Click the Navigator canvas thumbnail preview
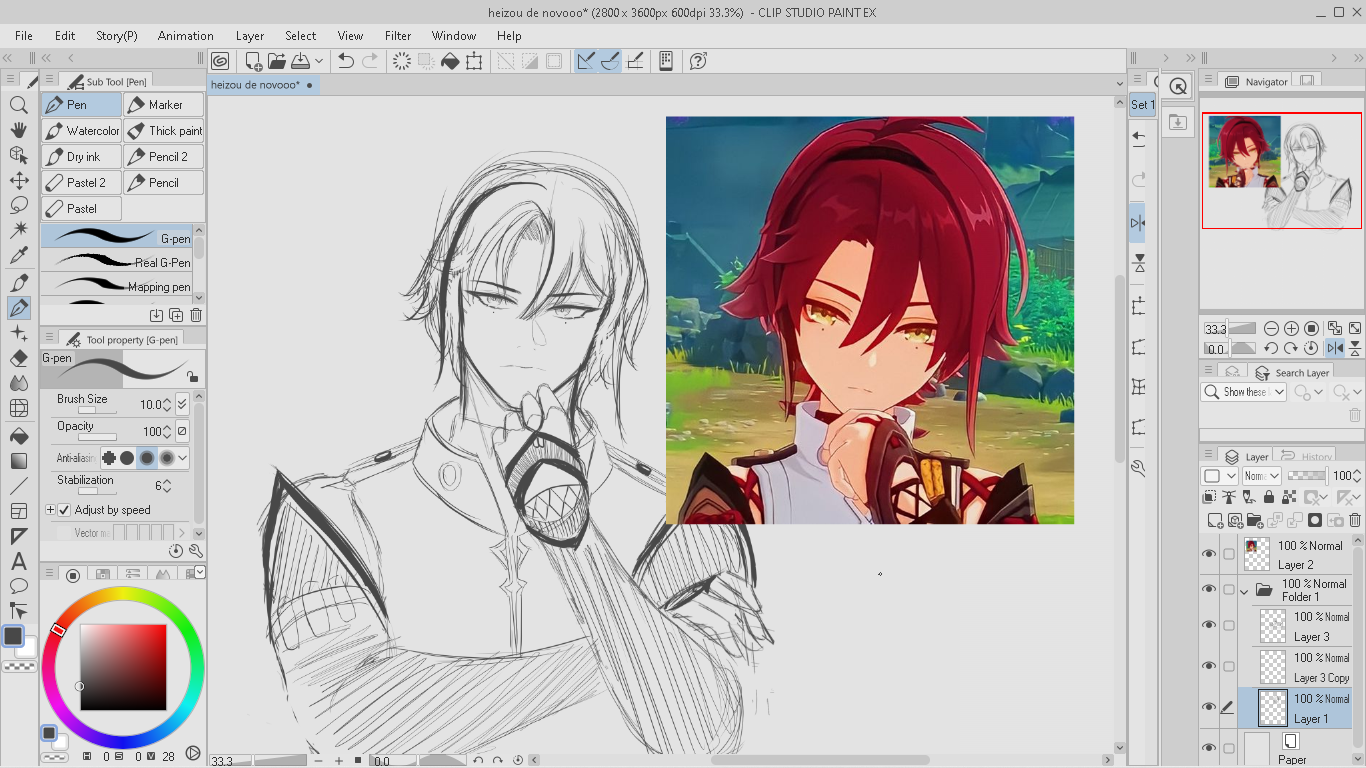1366x768 pixels. (1281, 170)
